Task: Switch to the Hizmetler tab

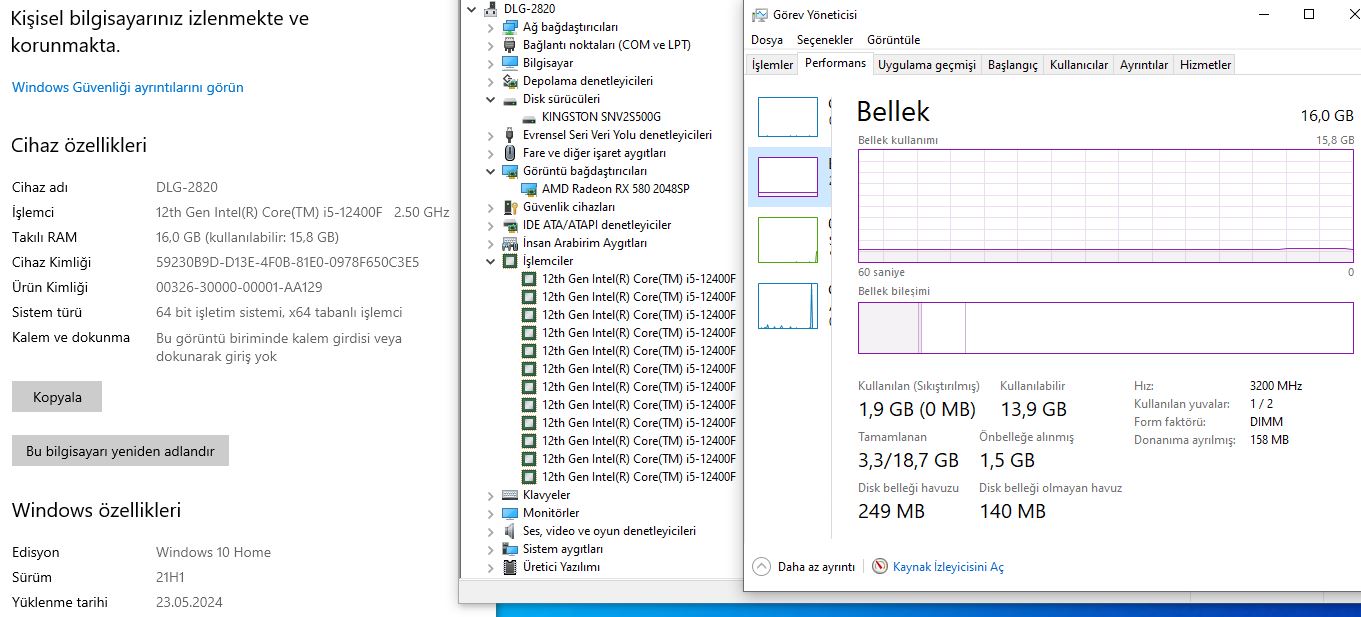Action: click(1206, 65)
